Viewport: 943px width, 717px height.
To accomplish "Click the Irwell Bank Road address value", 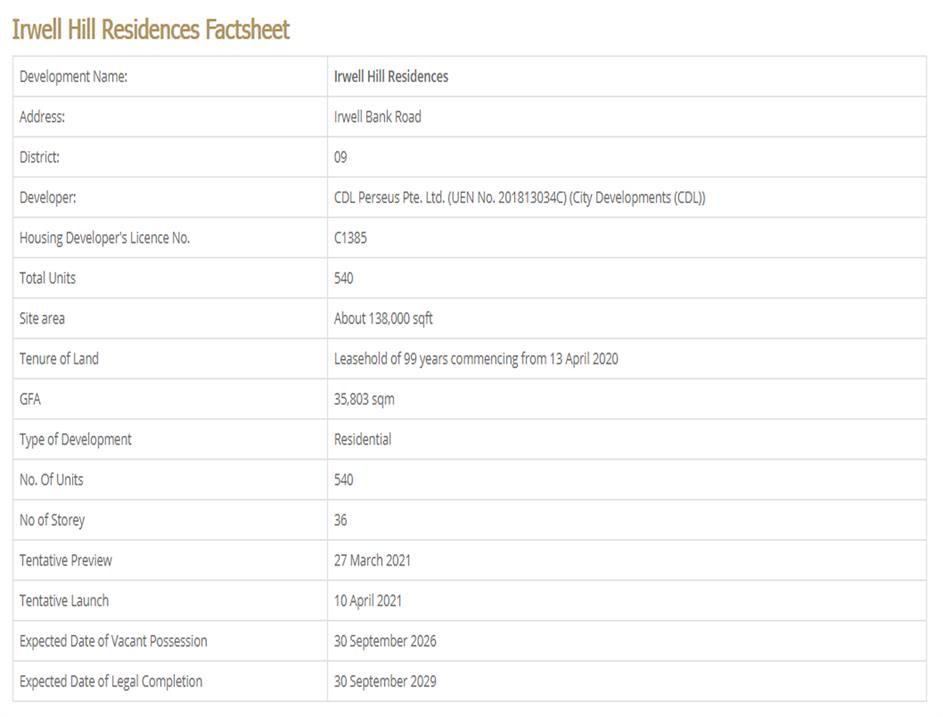I will coord(377,117).
